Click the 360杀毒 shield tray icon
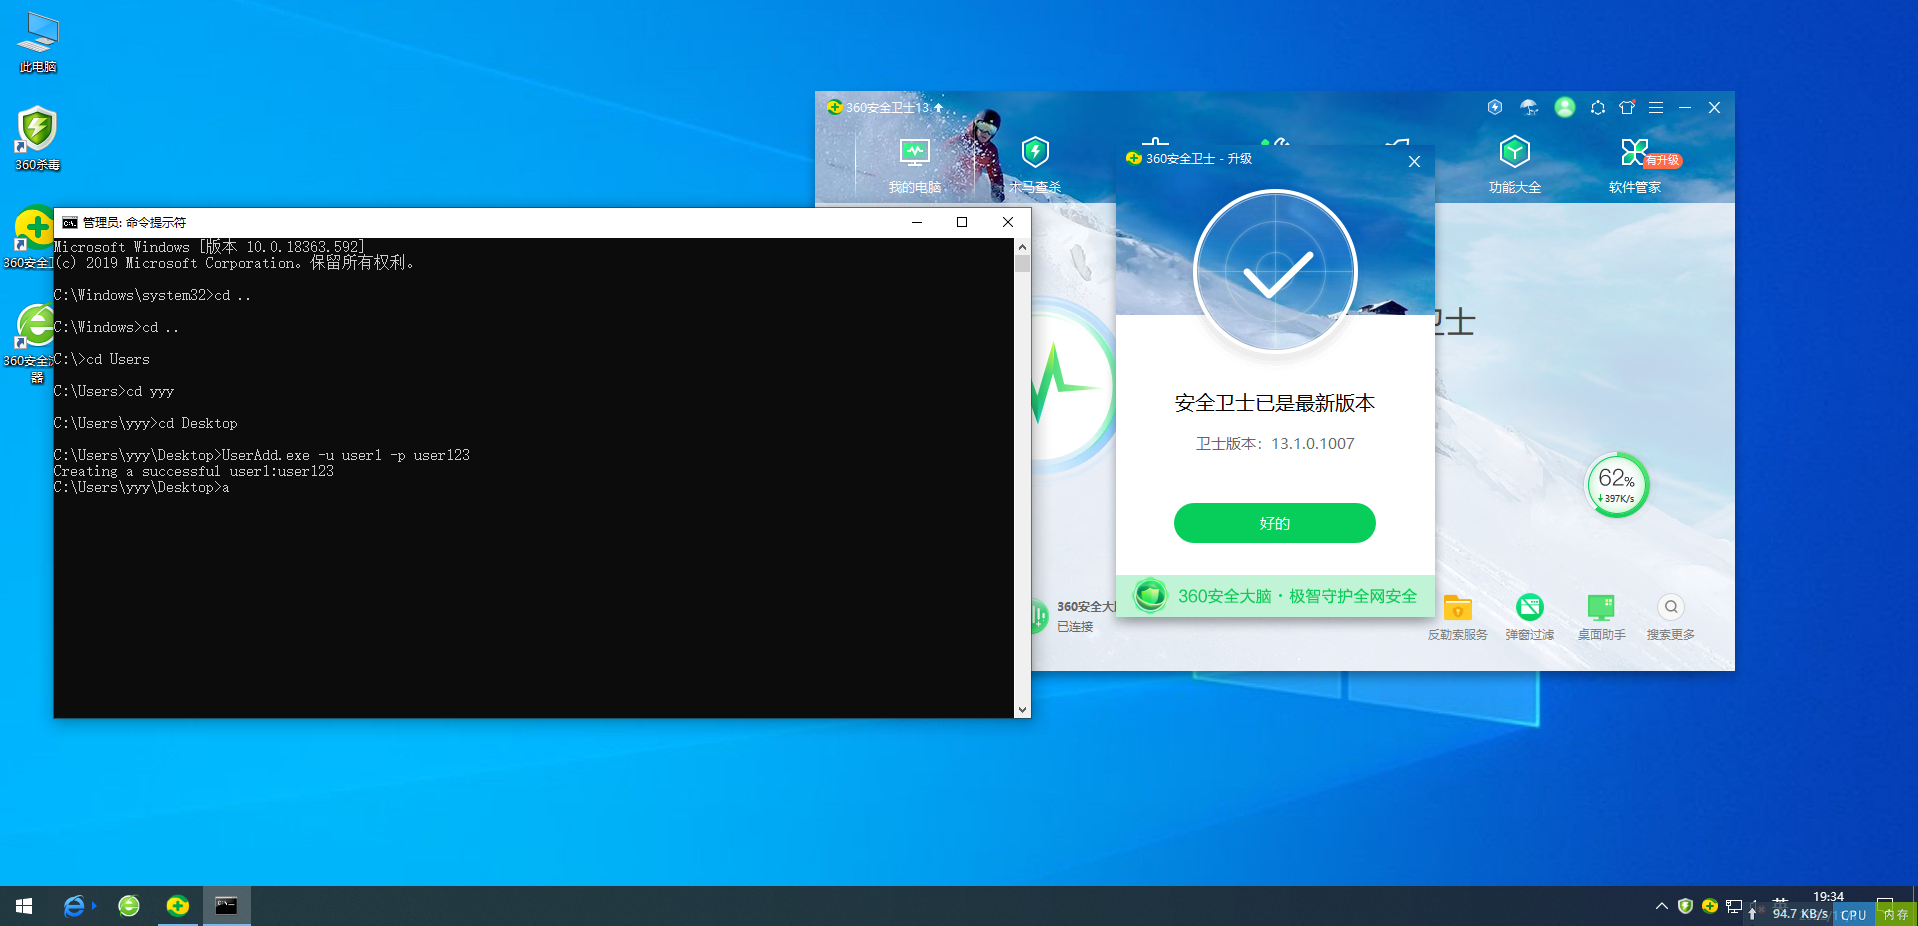 pyautogui.click(x=1685, y=906)
